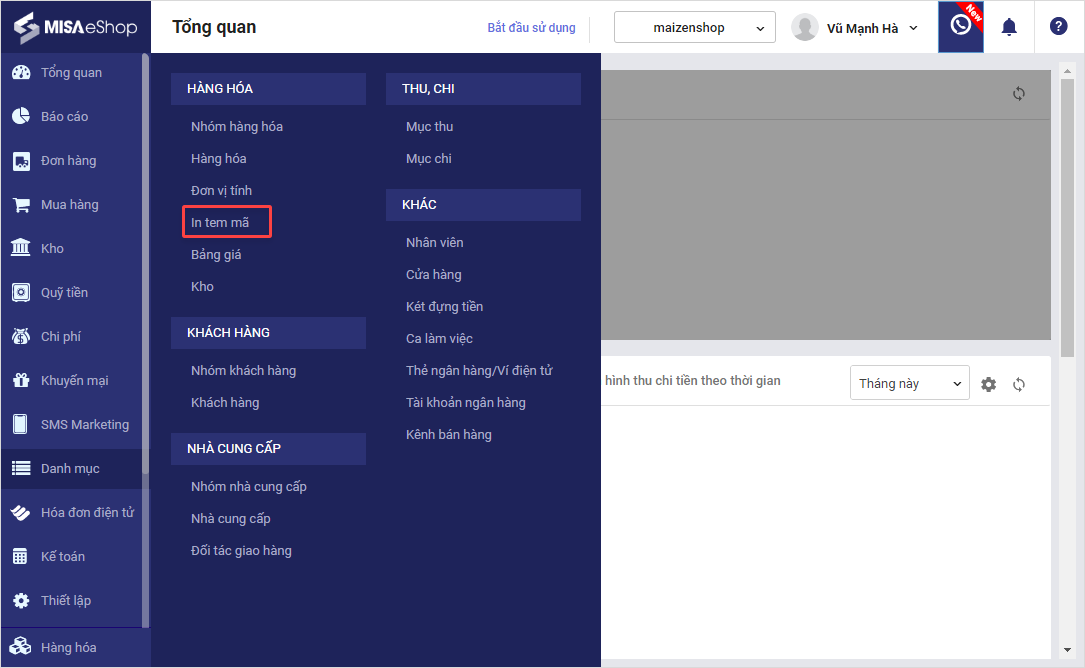Screen dimensions: 1085x668
Task: Click the Kế toán sidebar label
Action: (x=63, y=557)
